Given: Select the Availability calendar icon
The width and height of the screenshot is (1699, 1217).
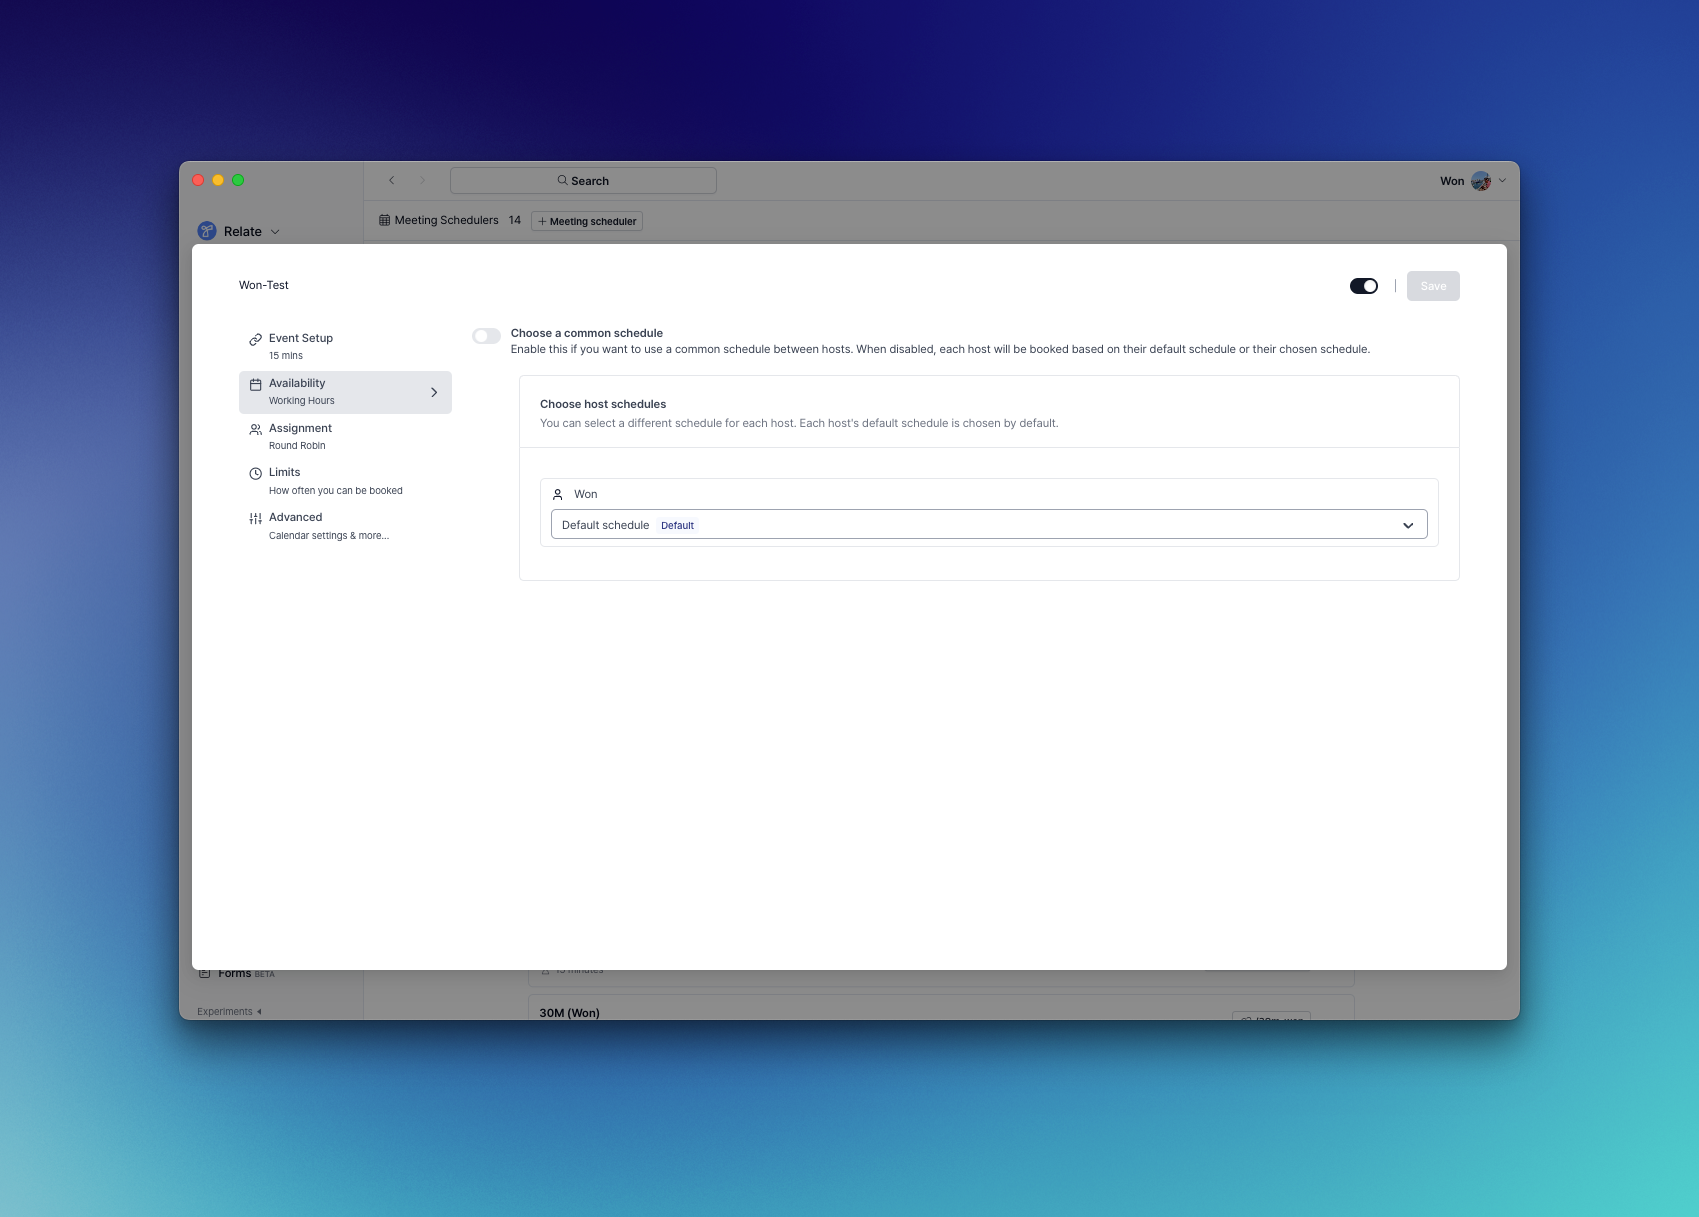Looking at the screenshot, I should [255, 383].
